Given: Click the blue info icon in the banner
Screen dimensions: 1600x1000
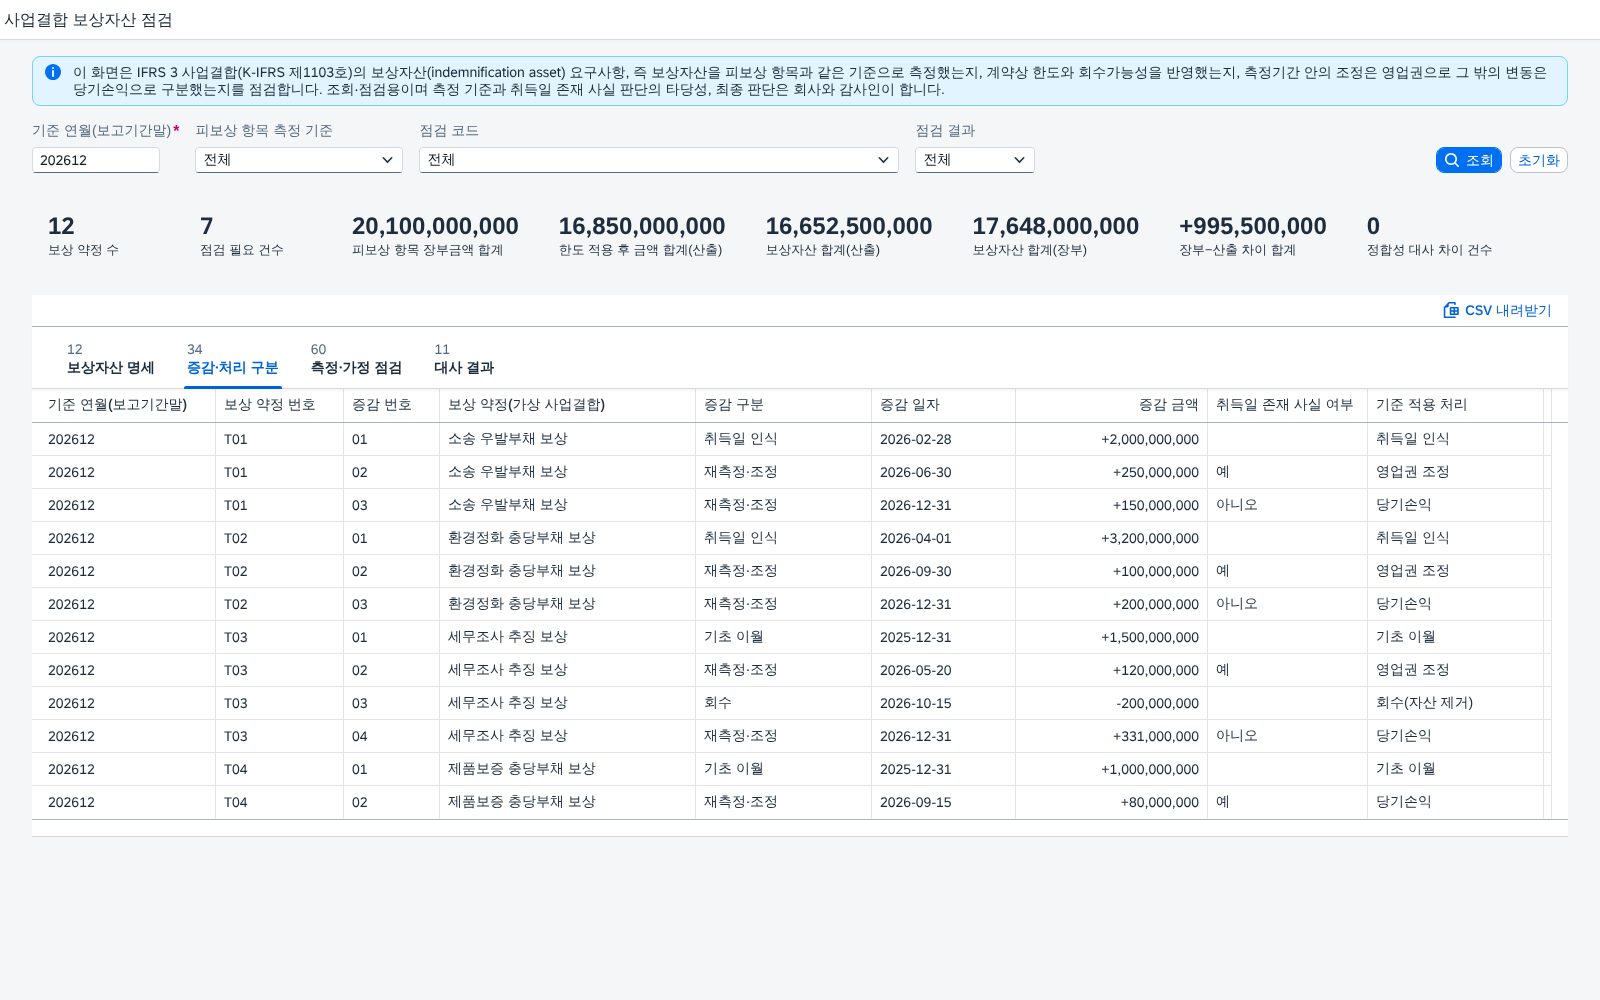Looking at the screenshot, I should 53,72.
